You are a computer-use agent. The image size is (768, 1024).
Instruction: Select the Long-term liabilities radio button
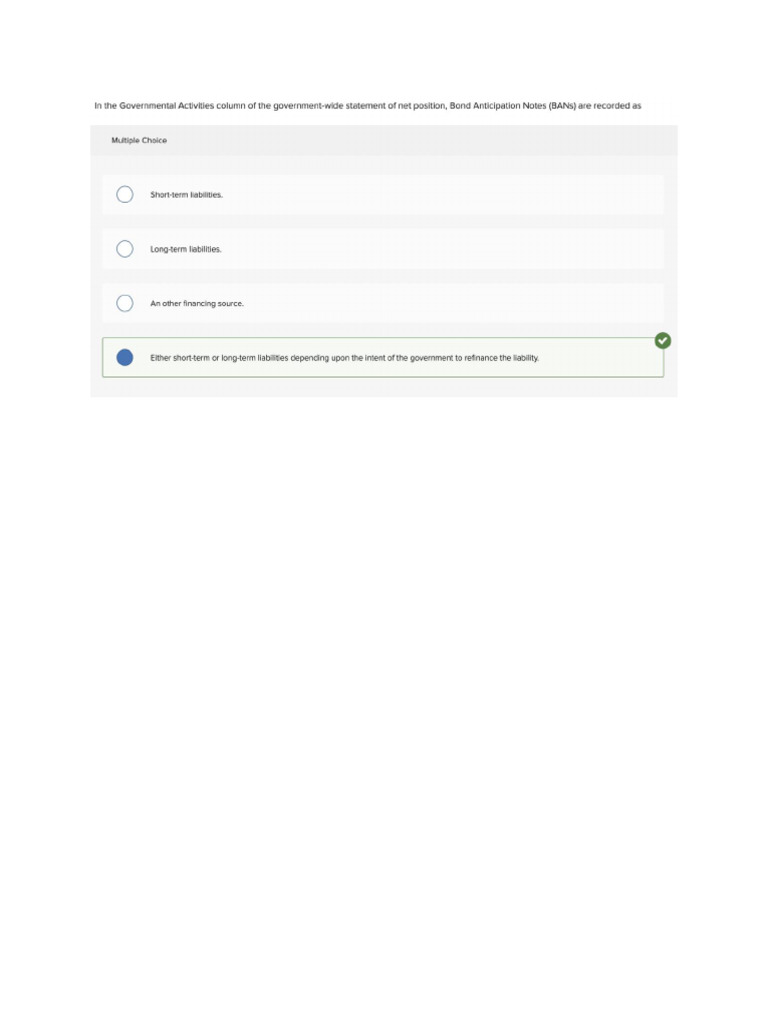click(125, 249)
